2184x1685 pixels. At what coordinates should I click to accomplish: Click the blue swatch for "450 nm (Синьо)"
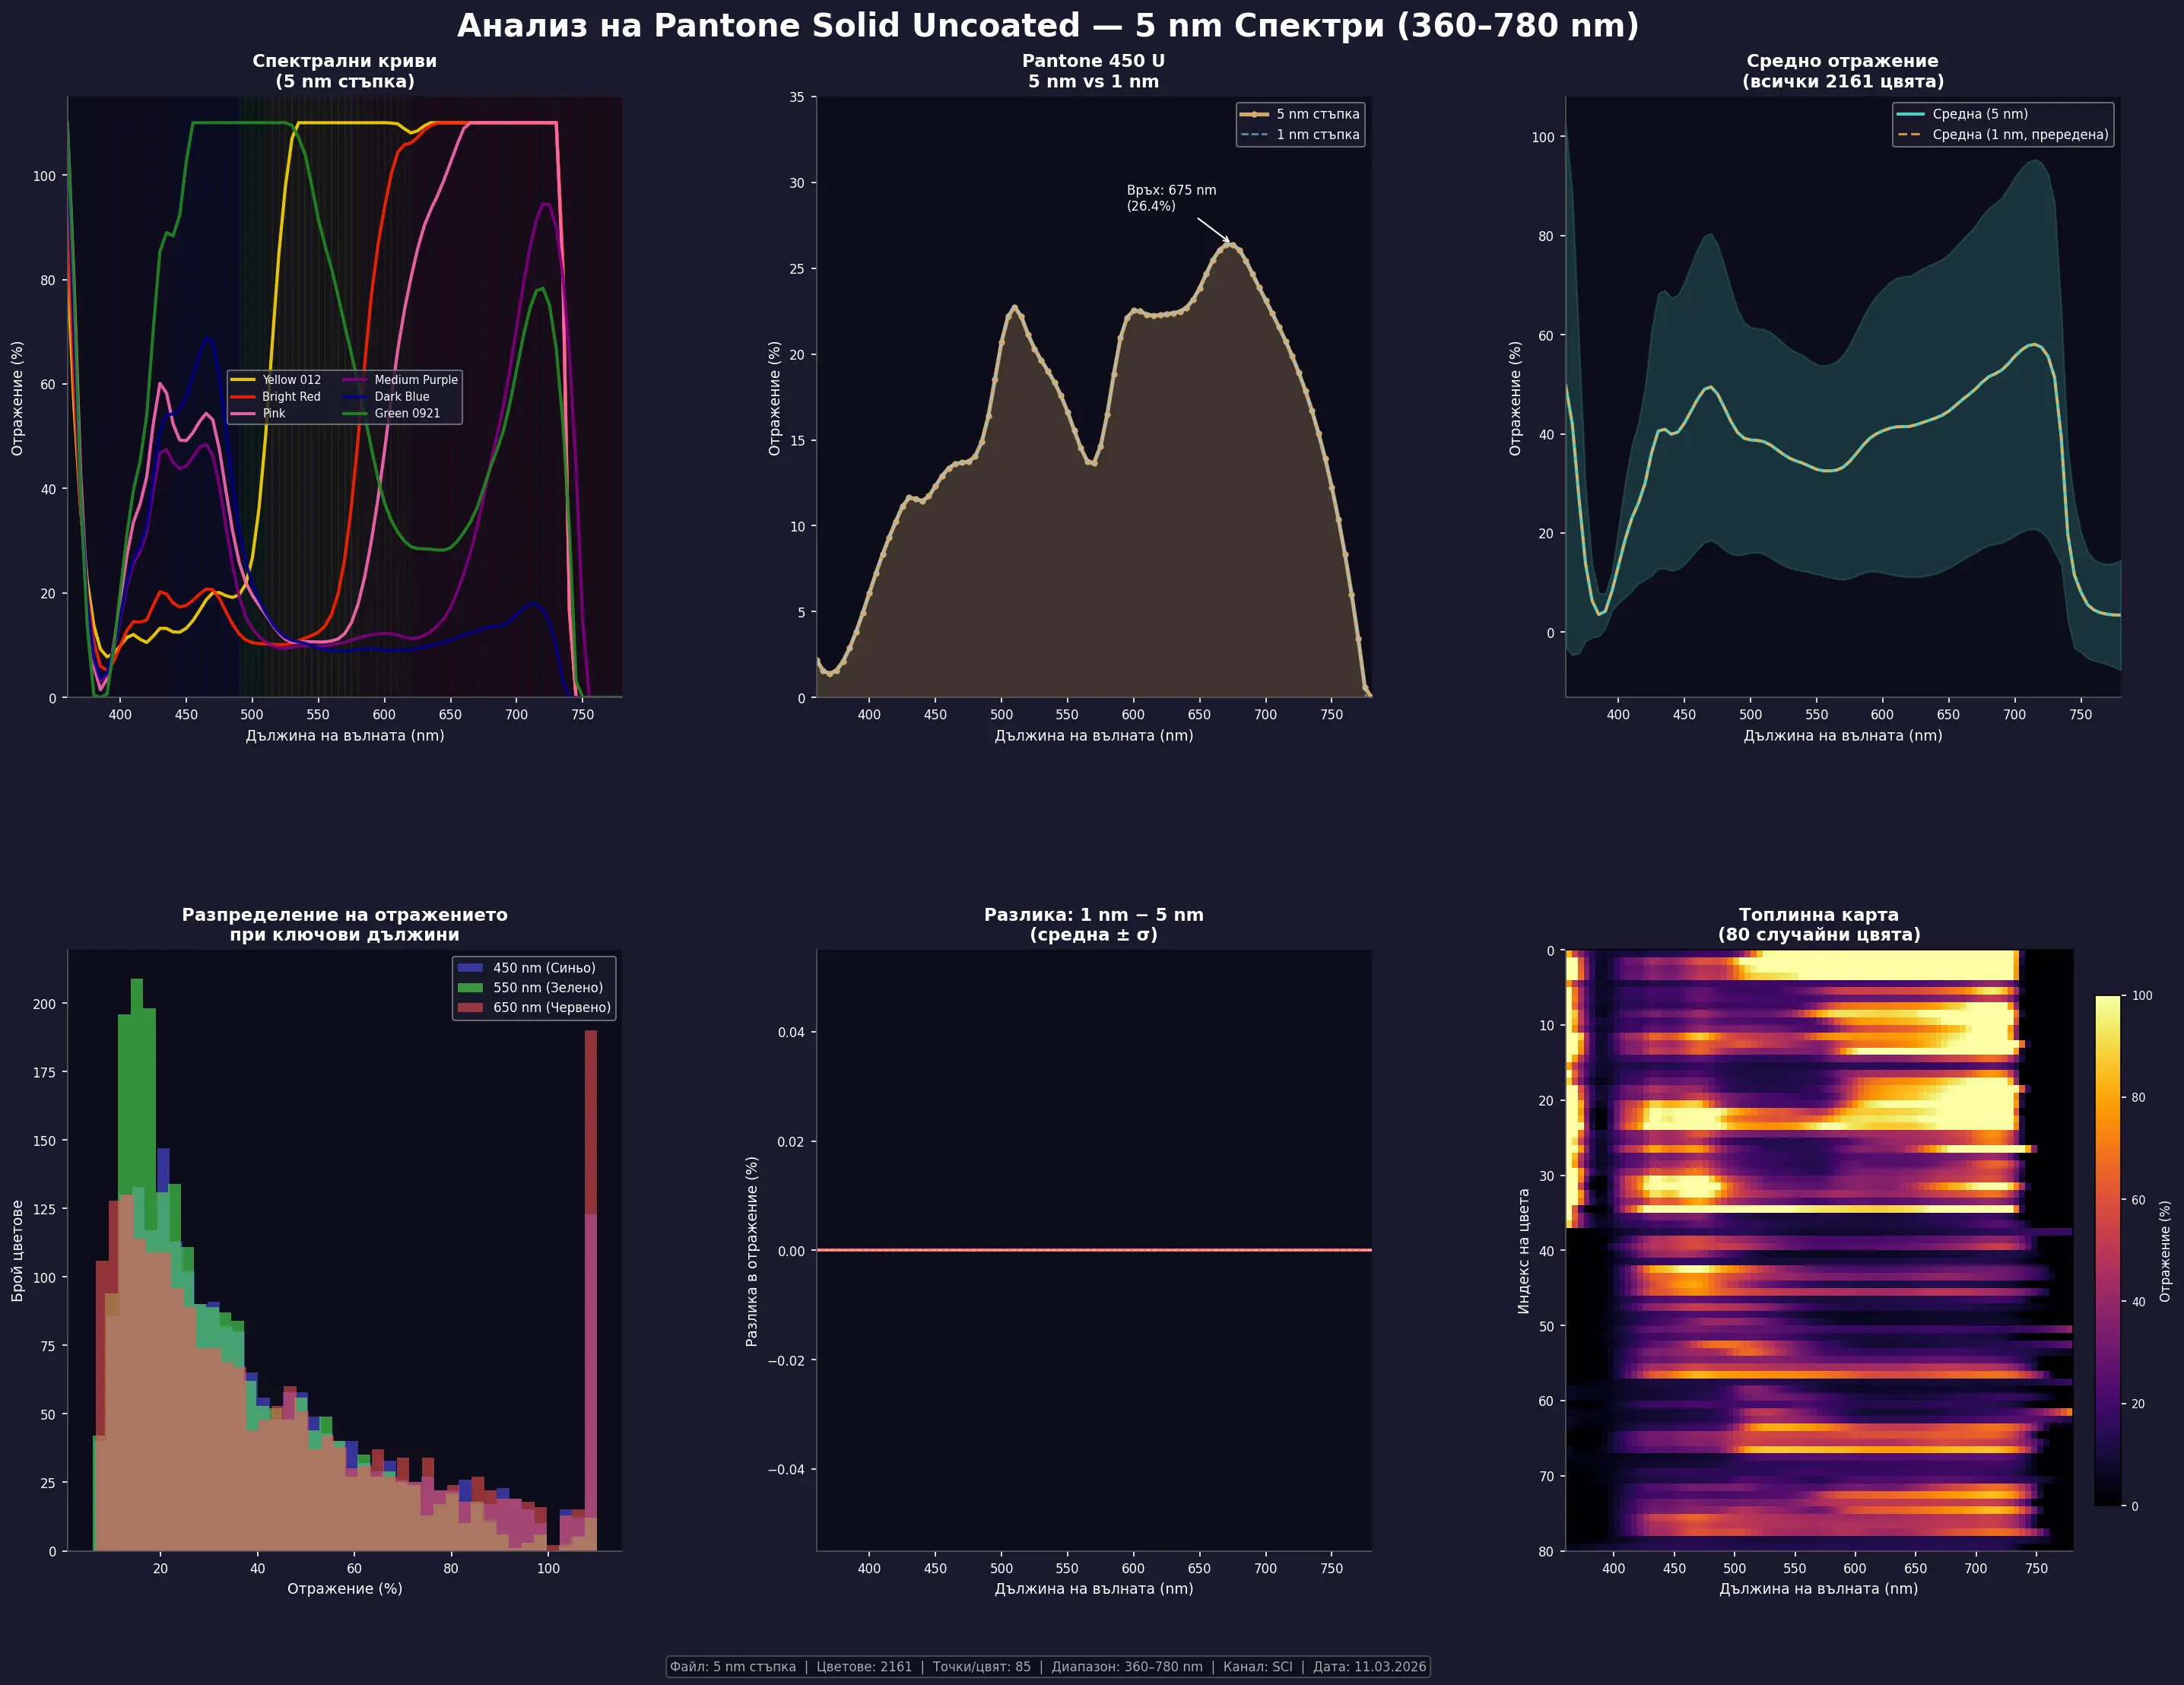point(470,968)
